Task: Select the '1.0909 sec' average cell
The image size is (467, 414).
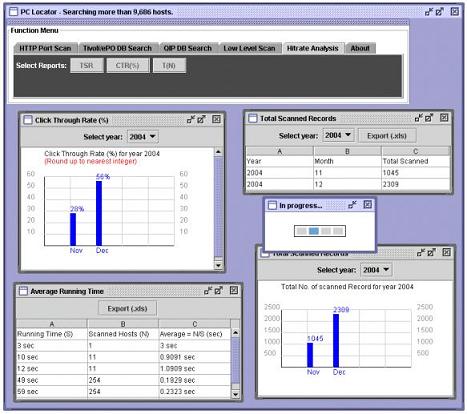Action: (195, 369)
